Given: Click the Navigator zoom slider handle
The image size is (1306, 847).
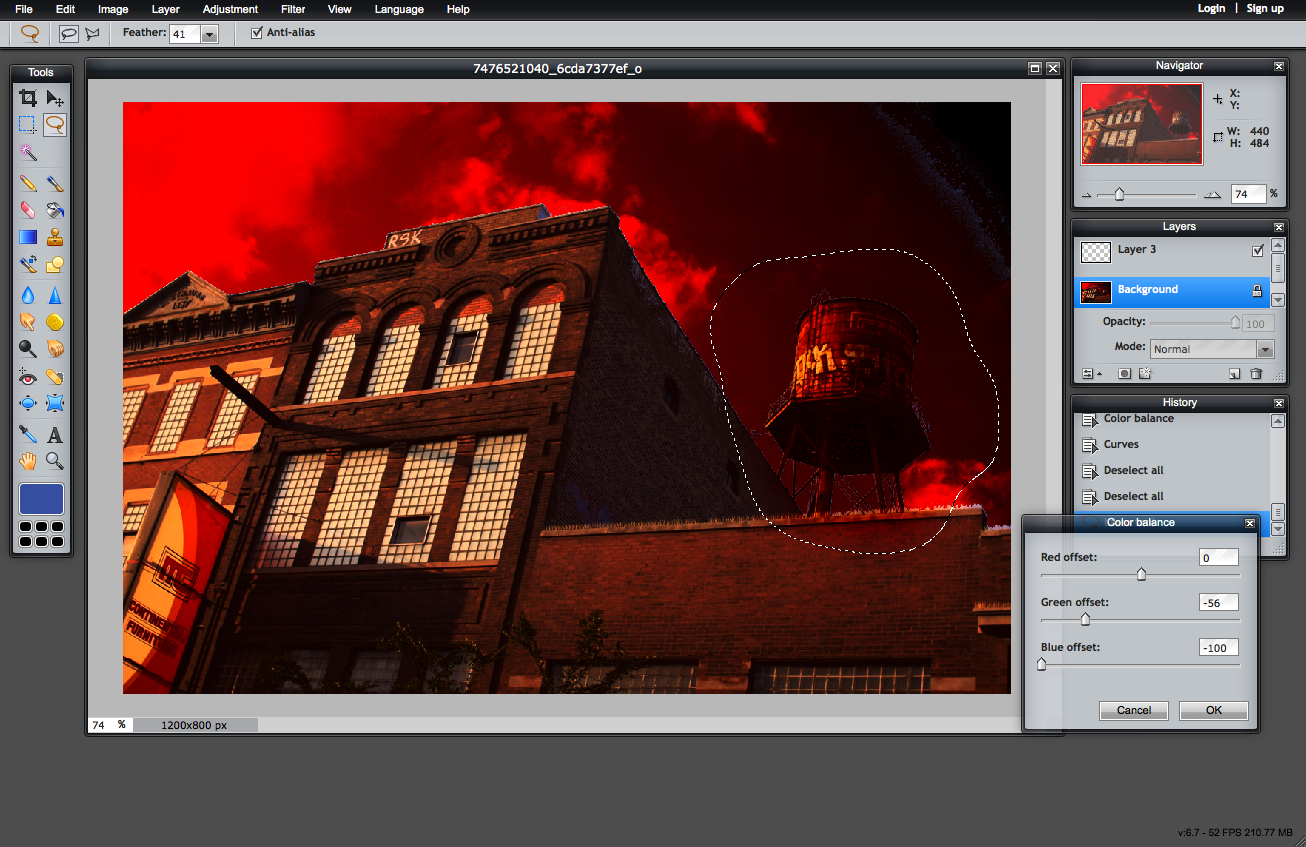Looking at the screenshot, I should coord(1119,195).
